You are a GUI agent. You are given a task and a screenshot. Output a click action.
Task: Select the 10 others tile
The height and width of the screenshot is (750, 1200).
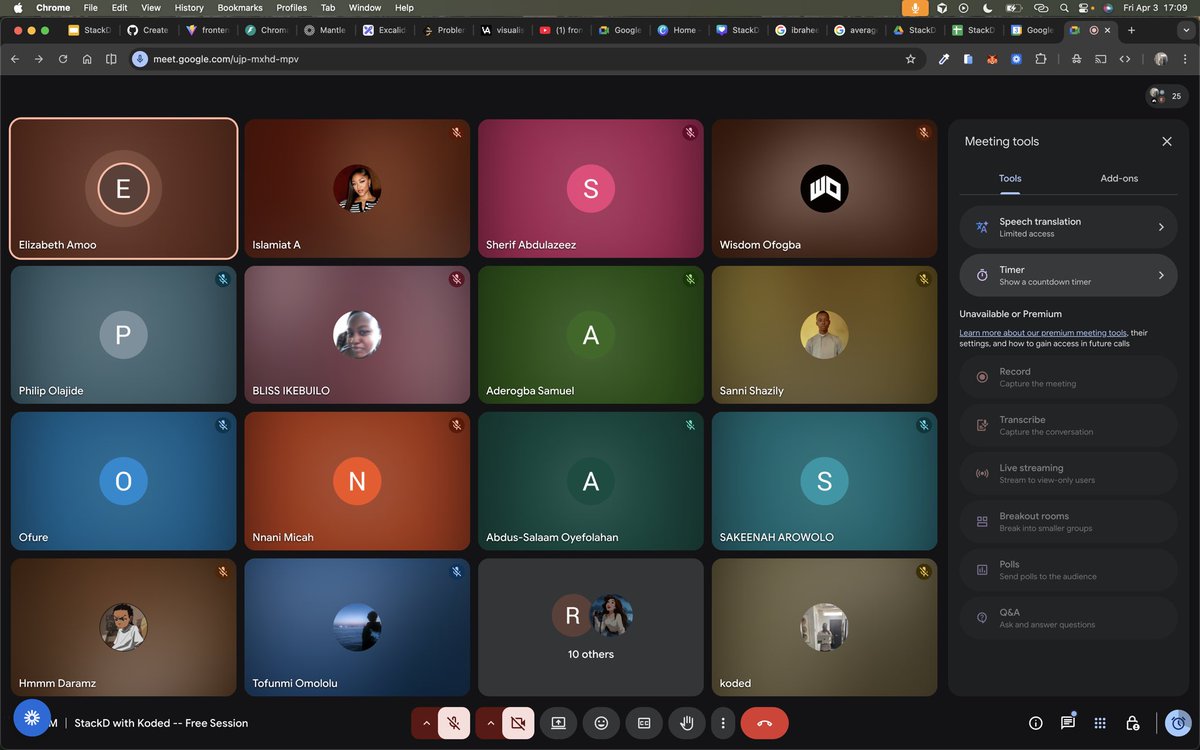click(x=591, y=627)
